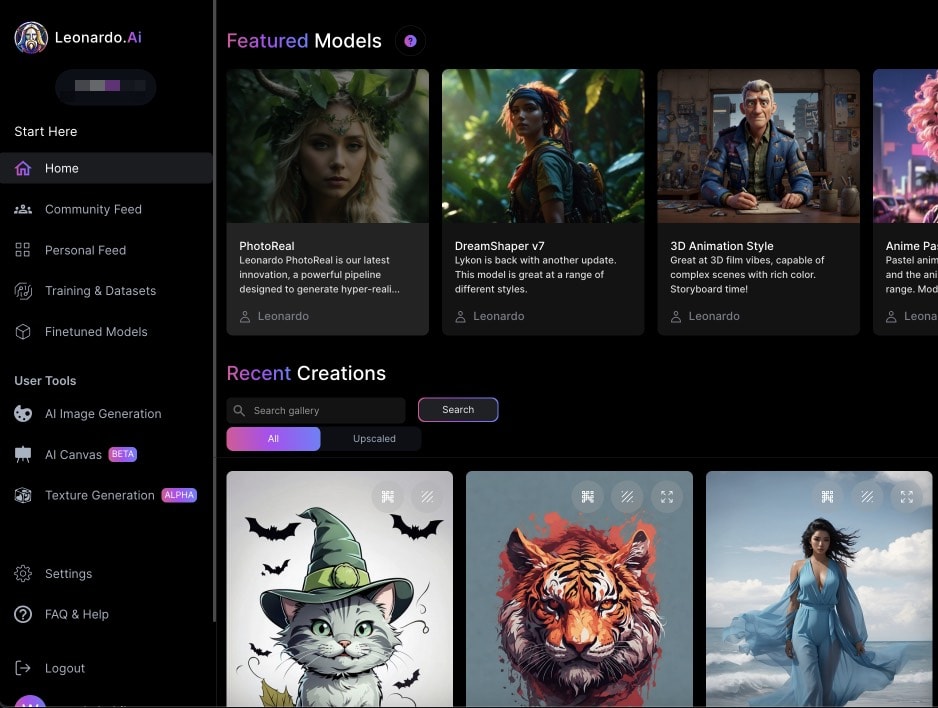Open Training & Datasets
Viewport: 938px width, 708px height.
[x=100, y=290]
